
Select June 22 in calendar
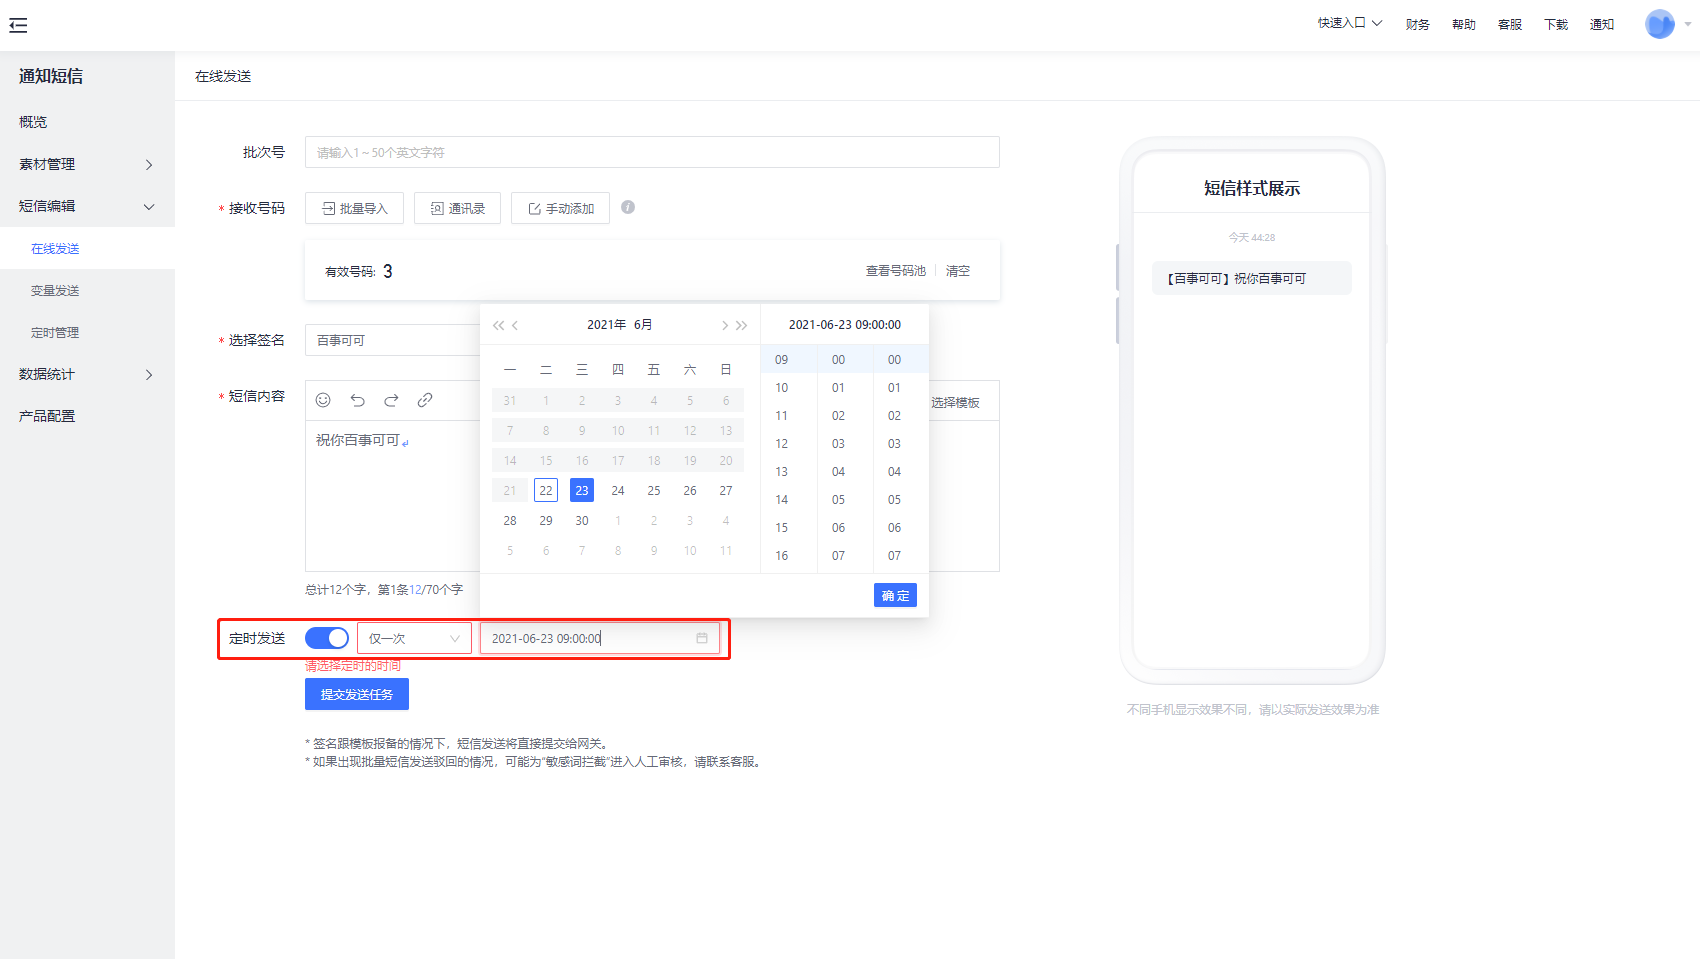point(546,490)
